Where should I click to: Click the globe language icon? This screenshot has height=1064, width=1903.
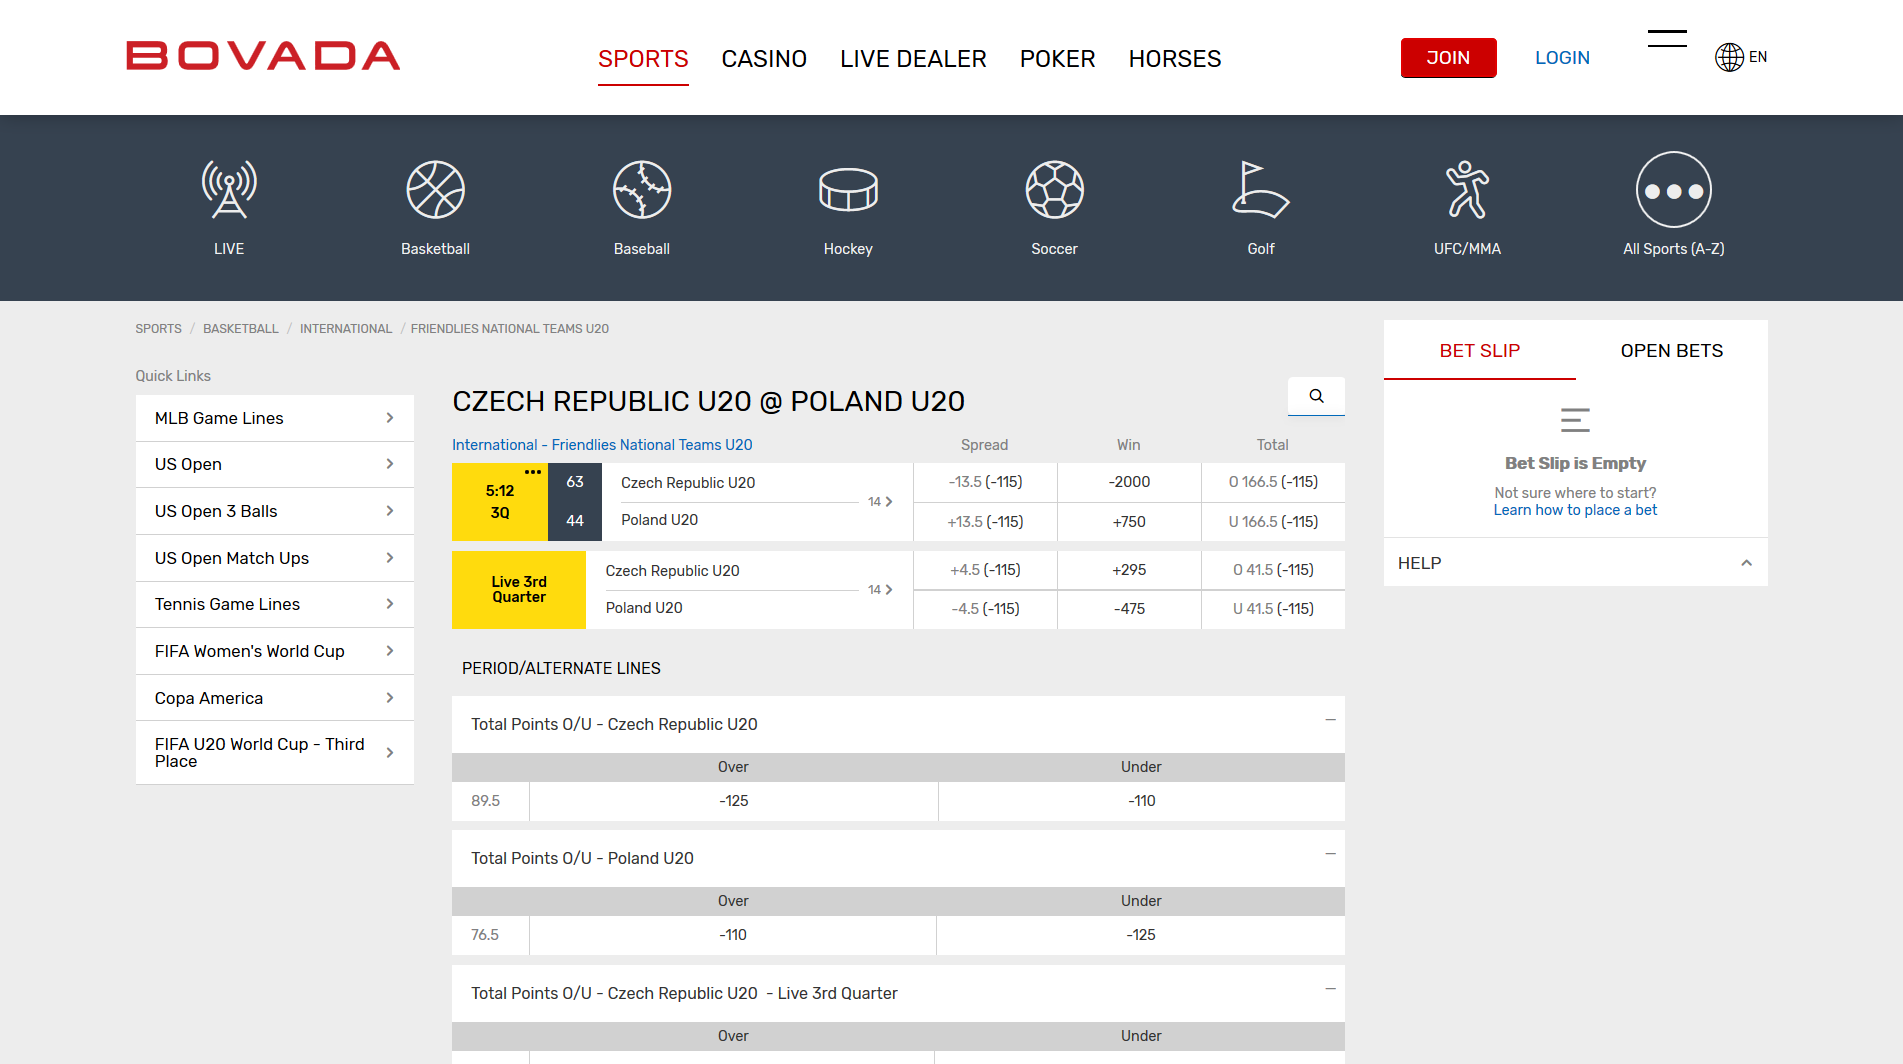coord(1729,57)
